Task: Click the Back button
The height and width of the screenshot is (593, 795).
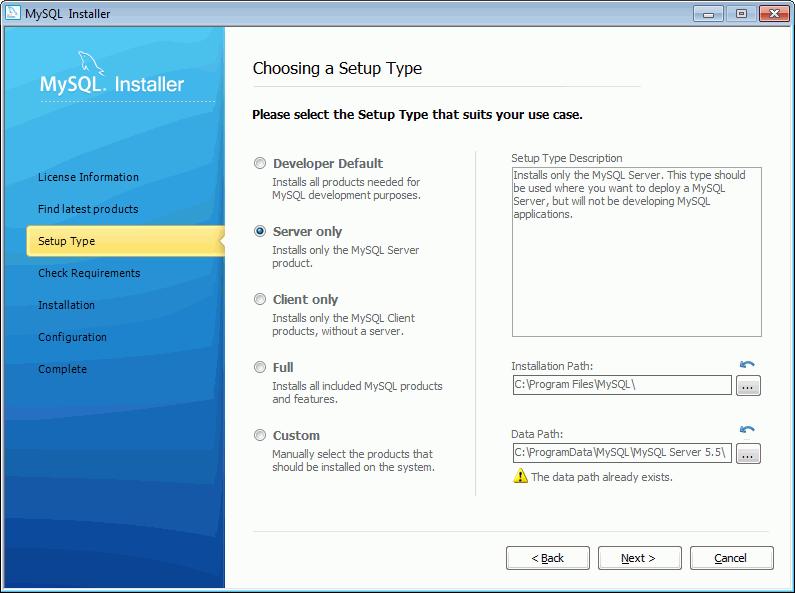Action: point(548,558)
